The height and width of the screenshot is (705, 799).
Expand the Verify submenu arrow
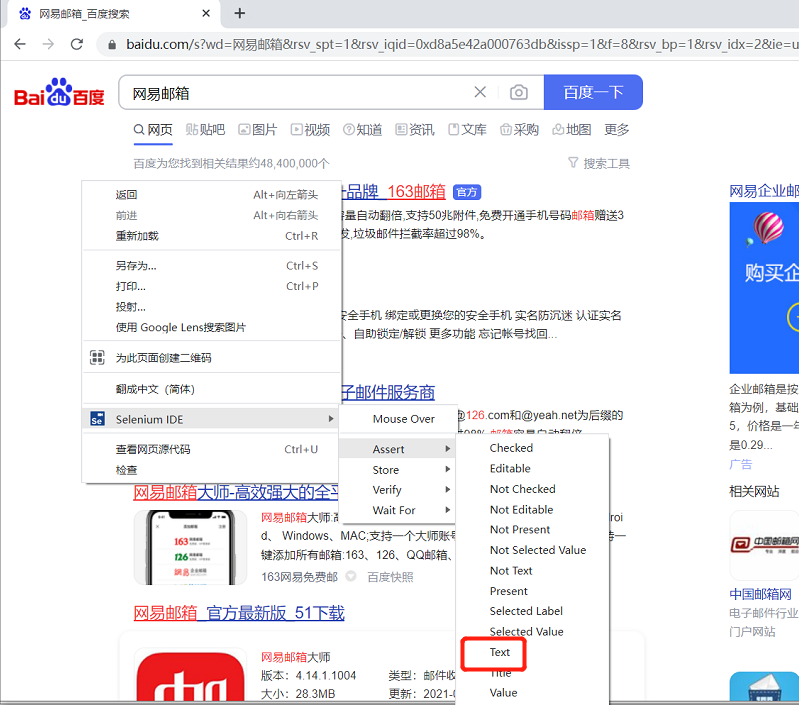click(x=447, y=490)
